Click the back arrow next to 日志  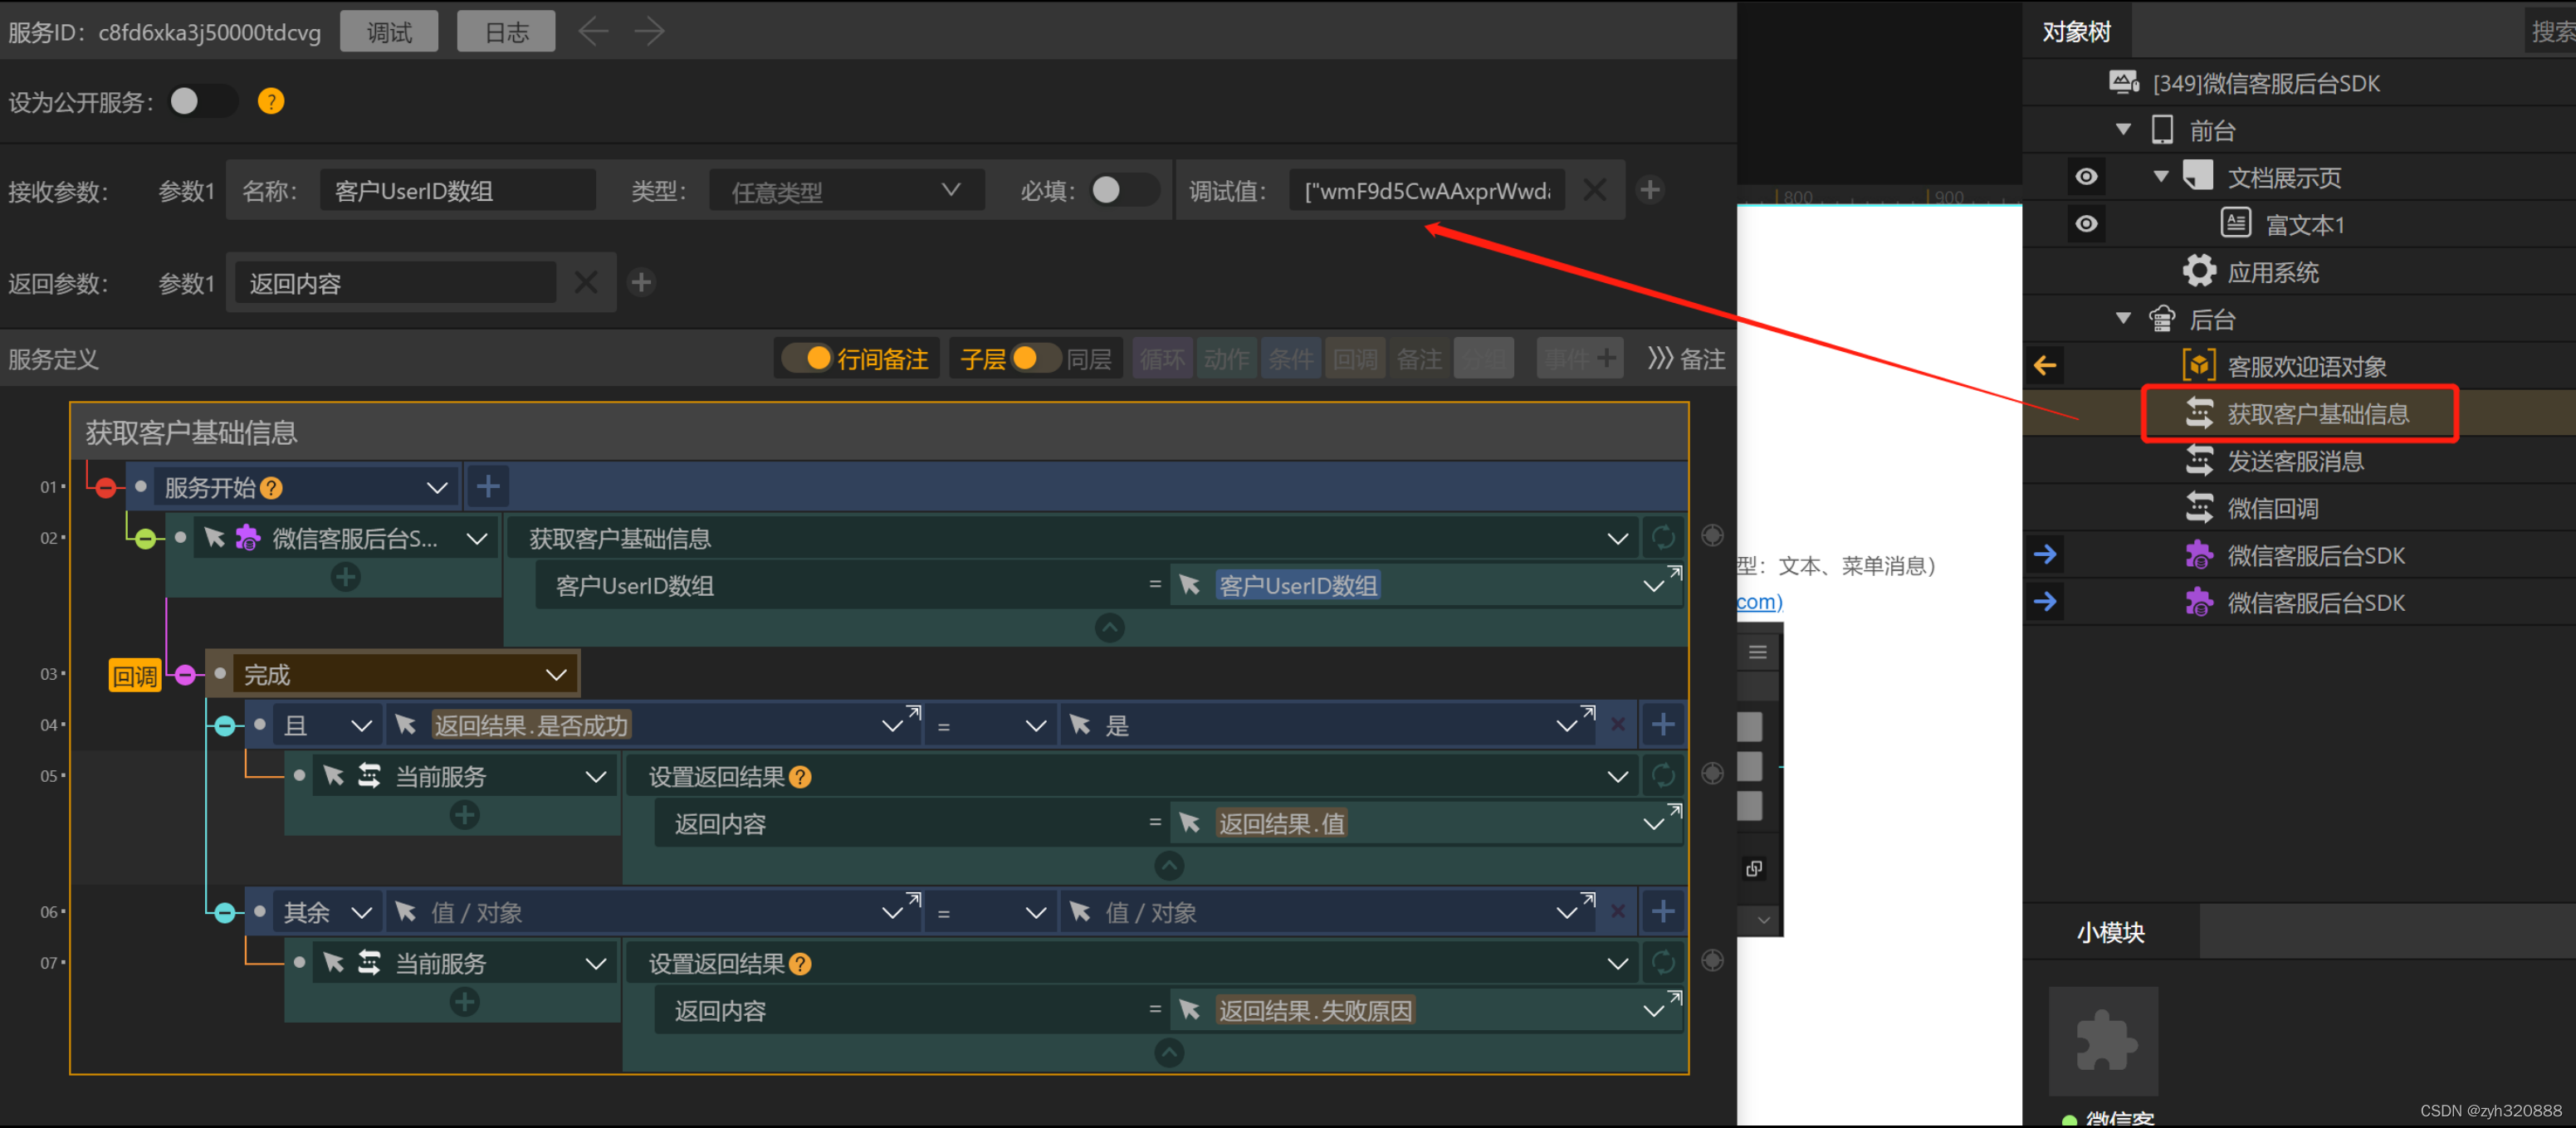(x=593, y=31)
